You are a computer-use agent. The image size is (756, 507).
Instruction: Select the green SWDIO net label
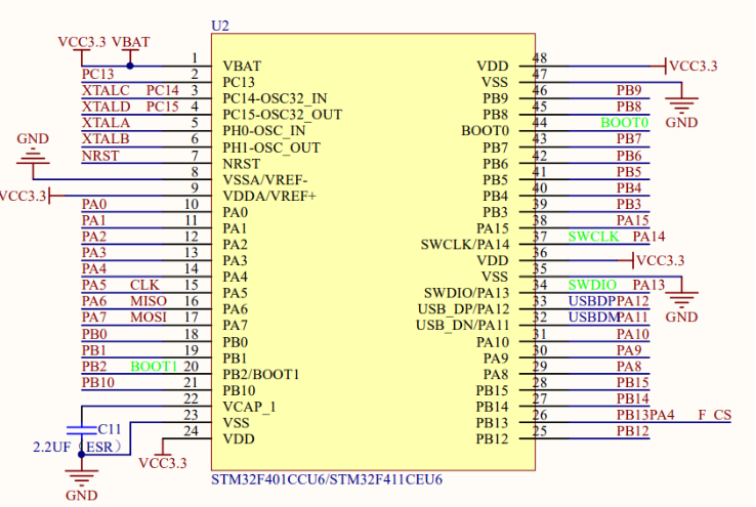[x=593, y=285]
